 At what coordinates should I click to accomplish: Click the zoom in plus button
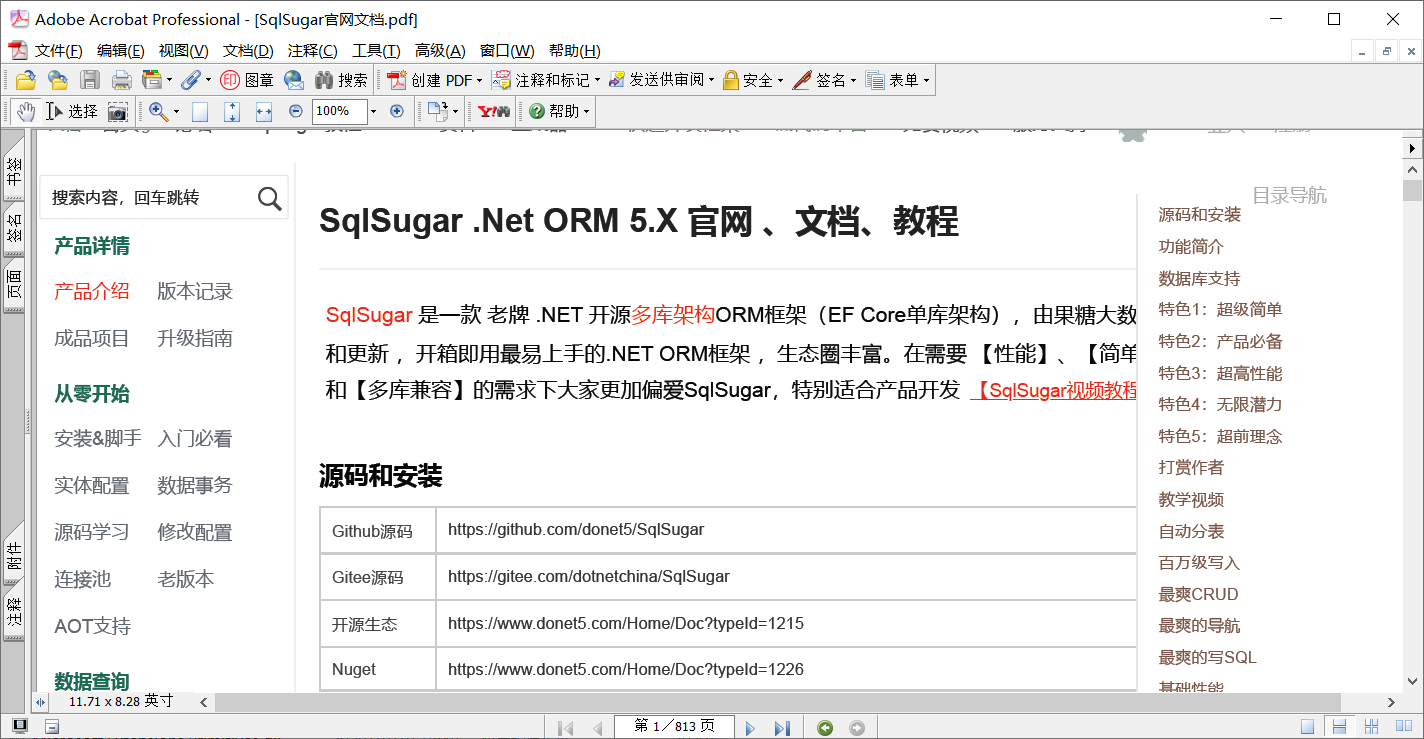(x=397, y=111)
